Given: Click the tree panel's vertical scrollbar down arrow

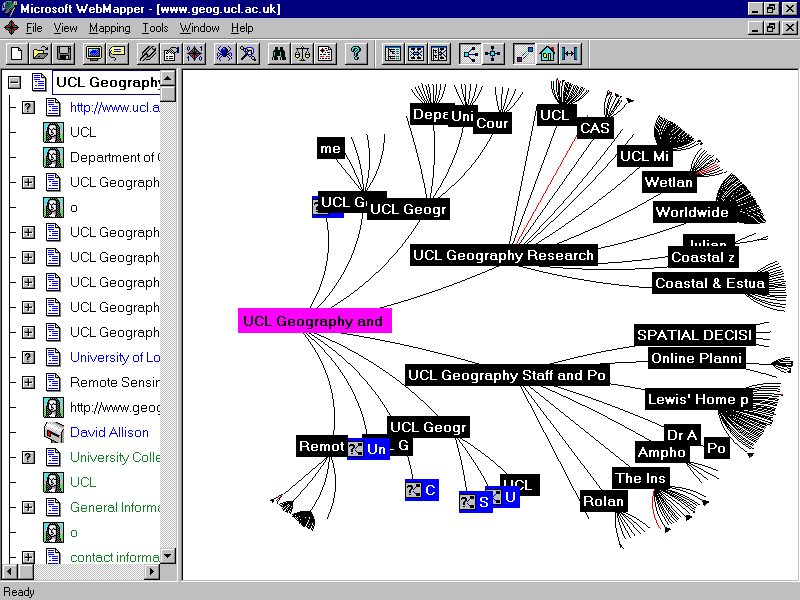Looking at the screenshot, I should click(x=168, y=555).
